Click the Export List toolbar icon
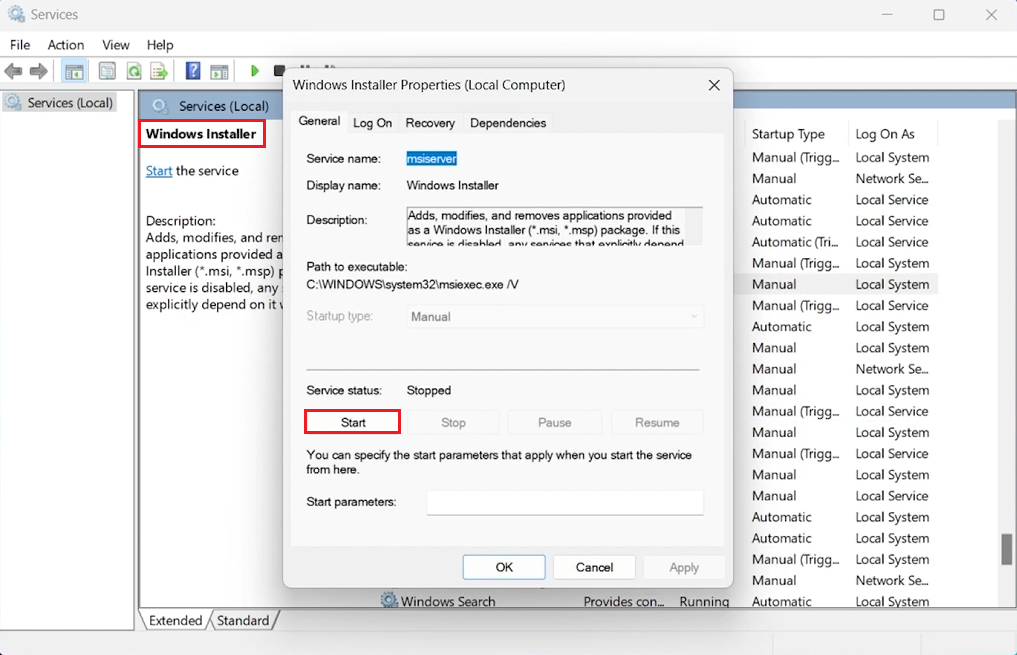 (160, 70)
